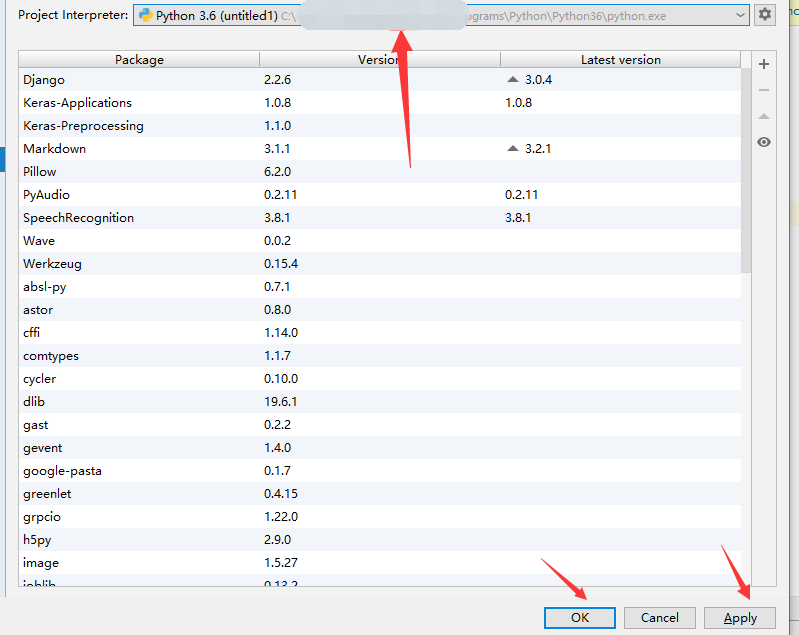Select the cffi package
The width and height of the screenshot is (799, 635).
pos(380,333)
